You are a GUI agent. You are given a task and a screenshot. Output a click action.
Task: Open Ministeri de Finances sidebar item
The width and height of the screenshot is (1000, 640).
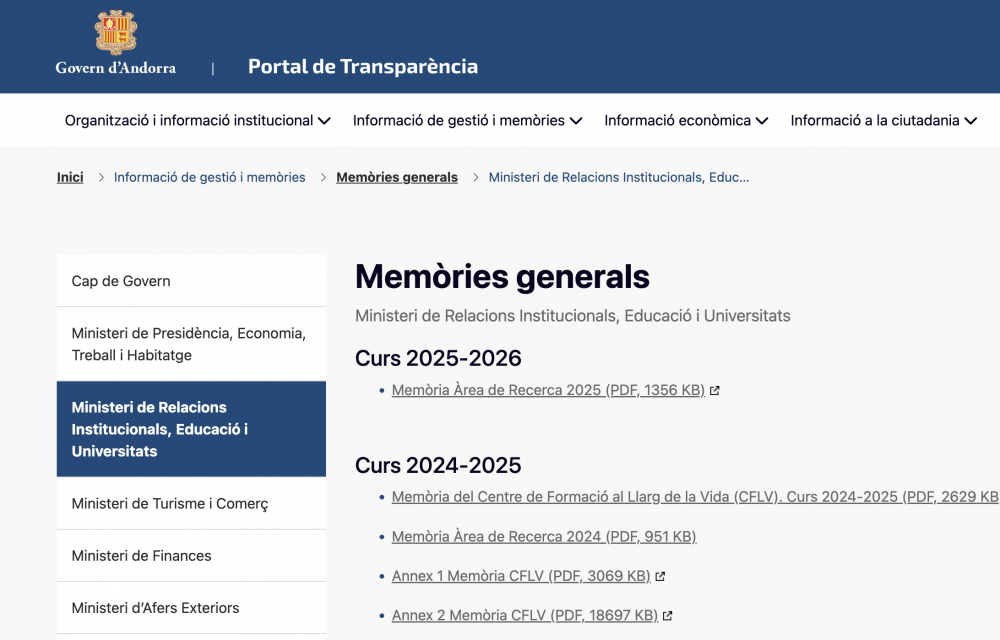[142, 556]
